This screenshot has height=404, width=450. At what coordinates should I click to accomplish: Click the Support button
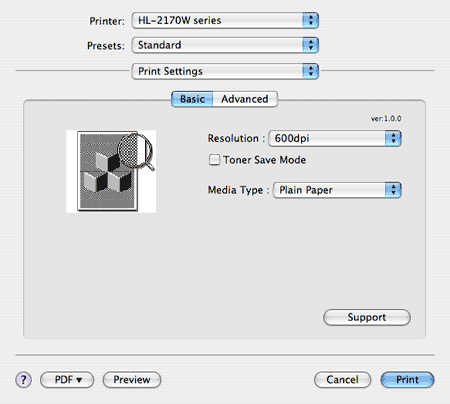367,317
